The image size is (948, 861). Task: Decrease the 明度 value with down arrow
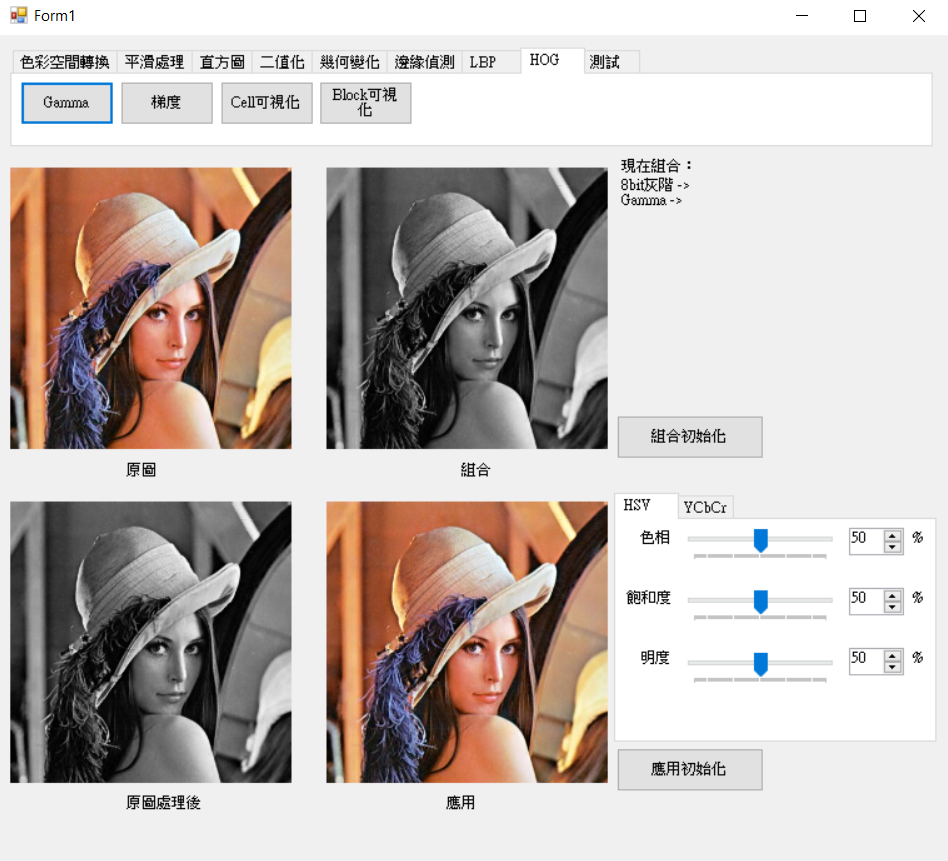click(x=892, y=667)
